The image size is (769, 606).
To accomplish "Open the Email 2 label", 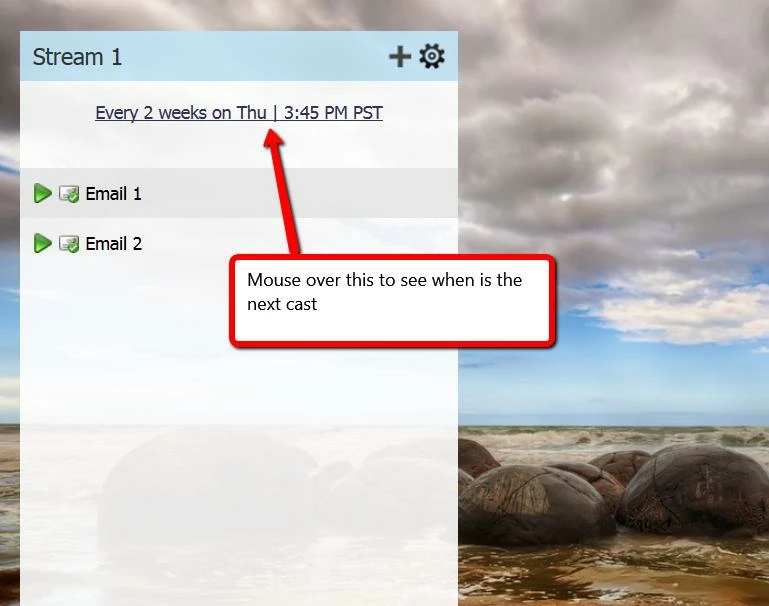I will [x=114, y=244].
